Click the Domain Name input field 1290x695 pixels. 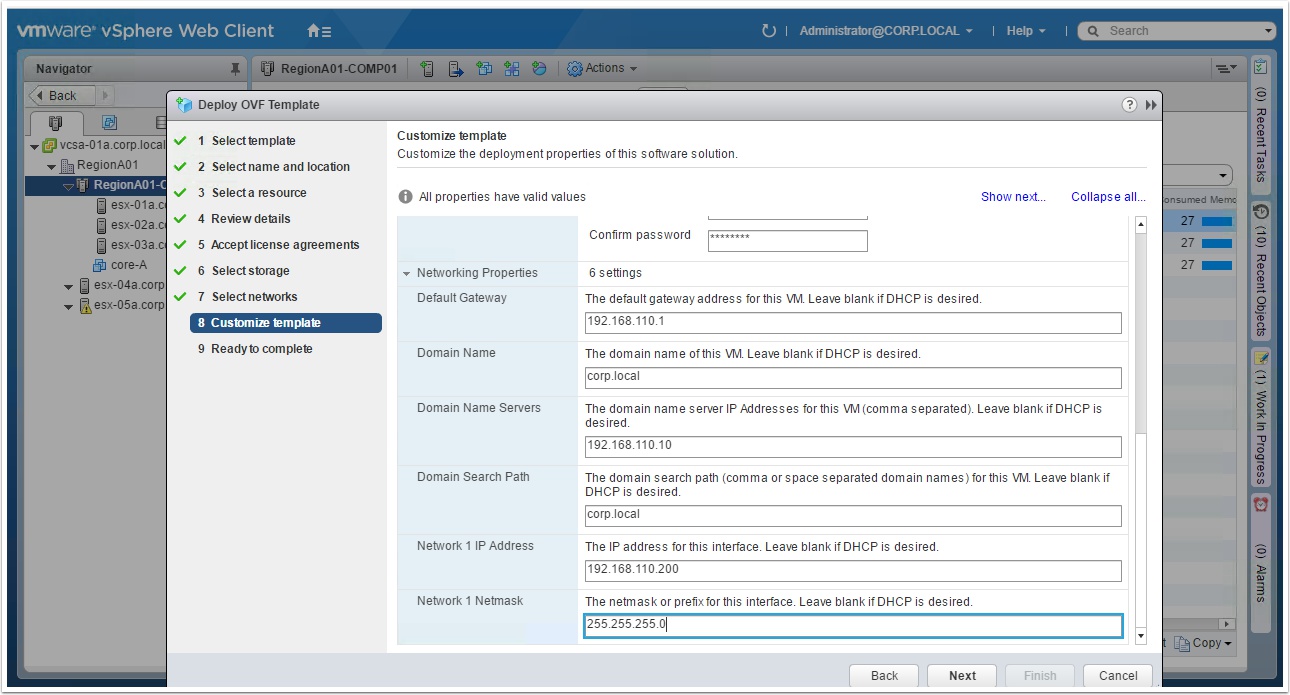853,377
